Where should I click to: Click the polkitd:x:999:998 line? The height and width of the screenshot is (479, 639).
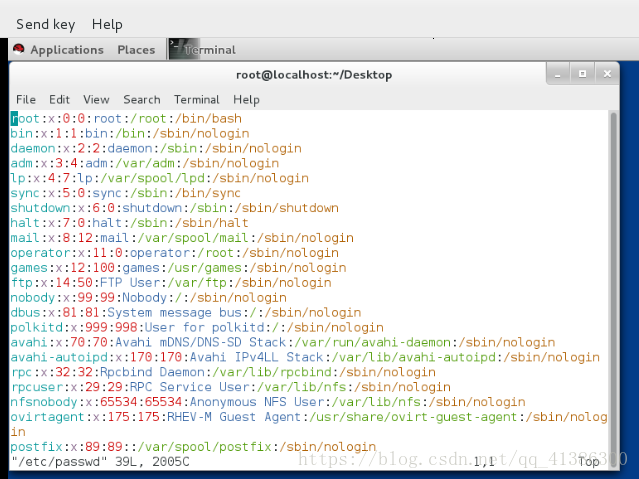[197, 327]
